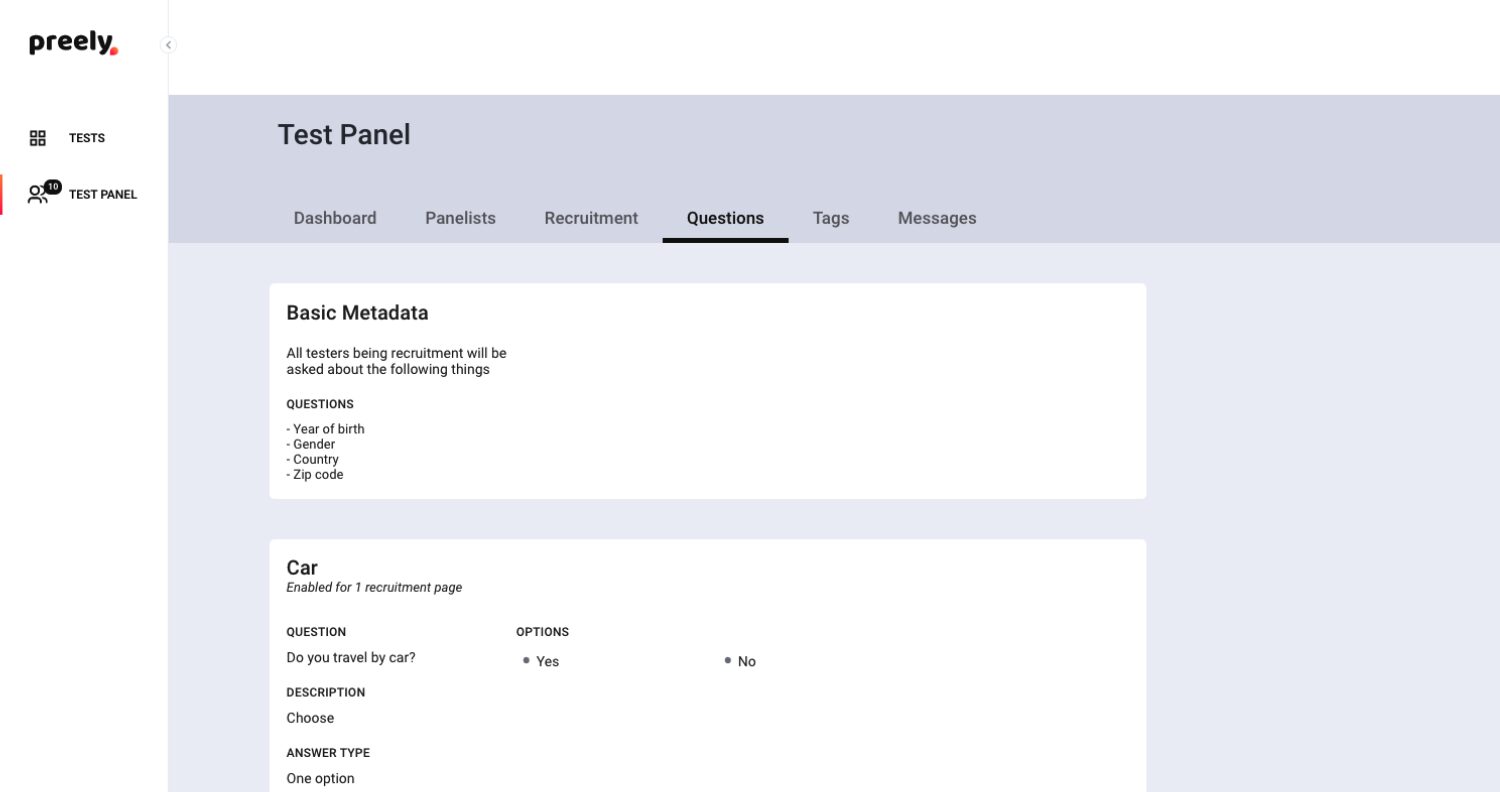Screen dimensions: 1500x792
Task: Switch to the Panelists tab
Action: (x=460, y=218)
